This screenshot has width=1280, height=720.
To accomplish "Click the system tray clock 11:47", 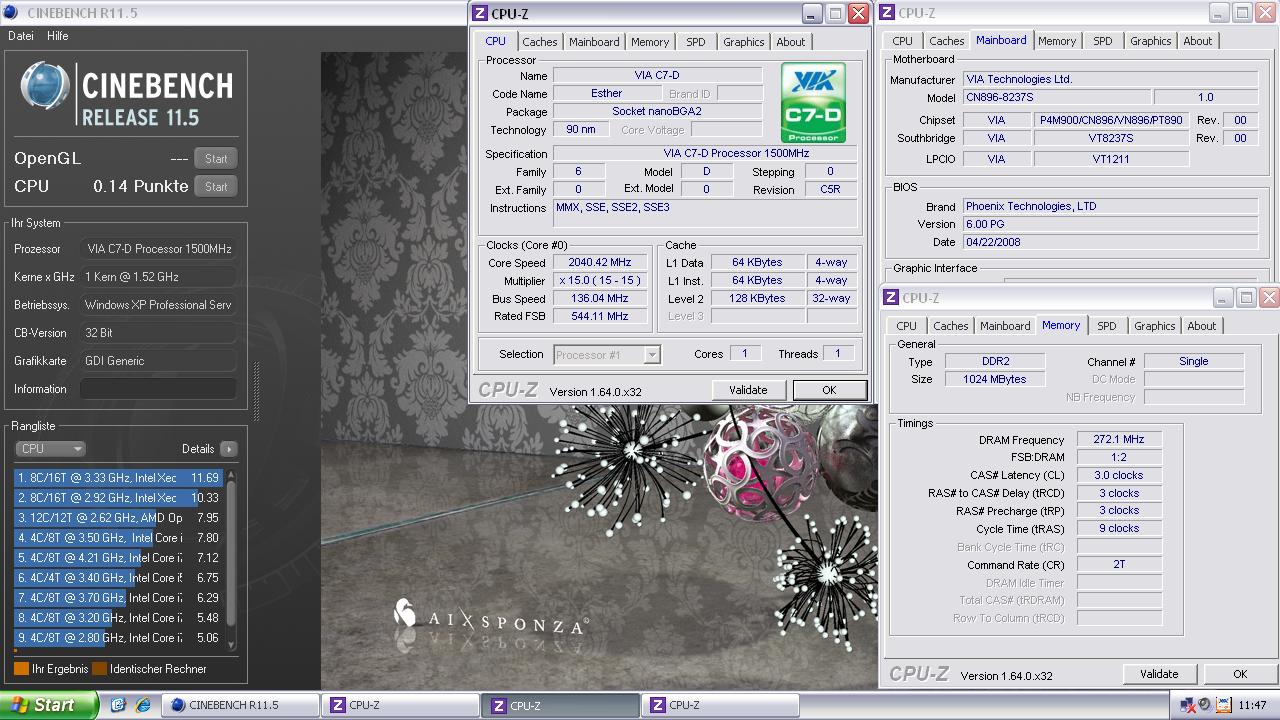I will [x=1252, y=705].
